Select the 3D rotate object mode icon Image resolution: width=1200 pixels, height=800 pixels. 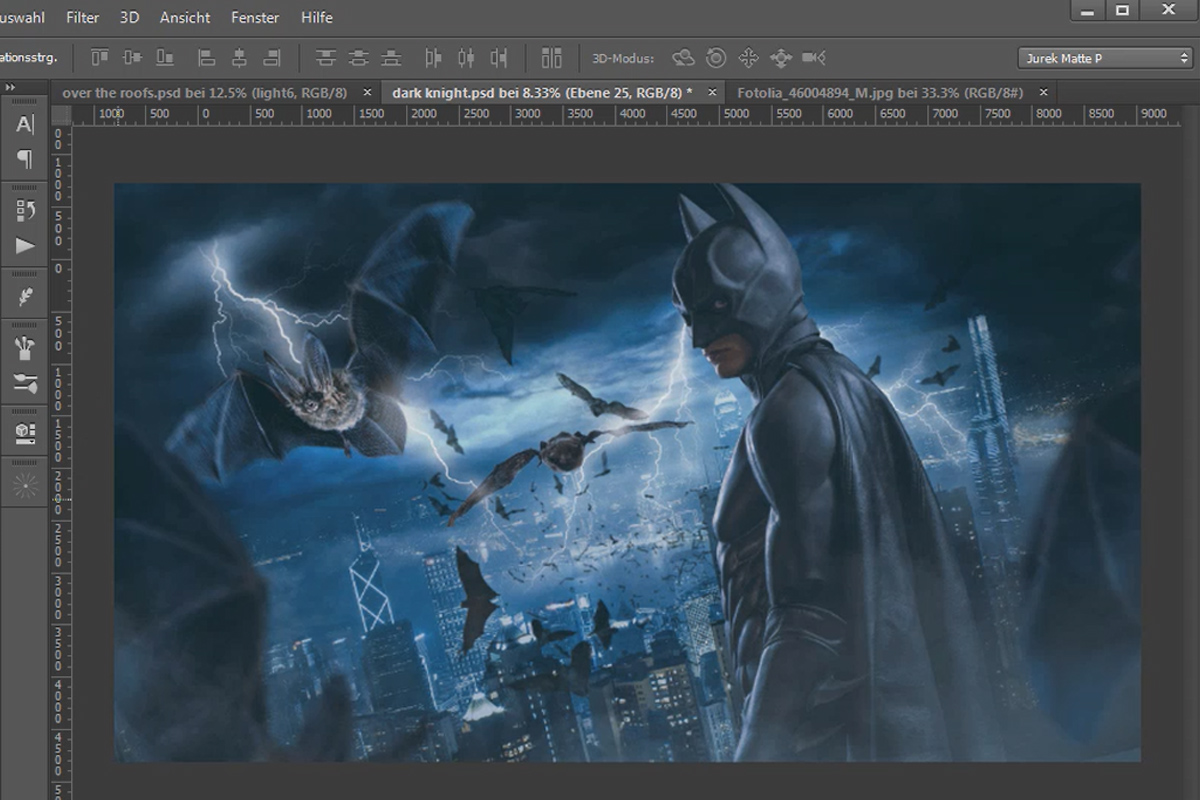point(683,57)
